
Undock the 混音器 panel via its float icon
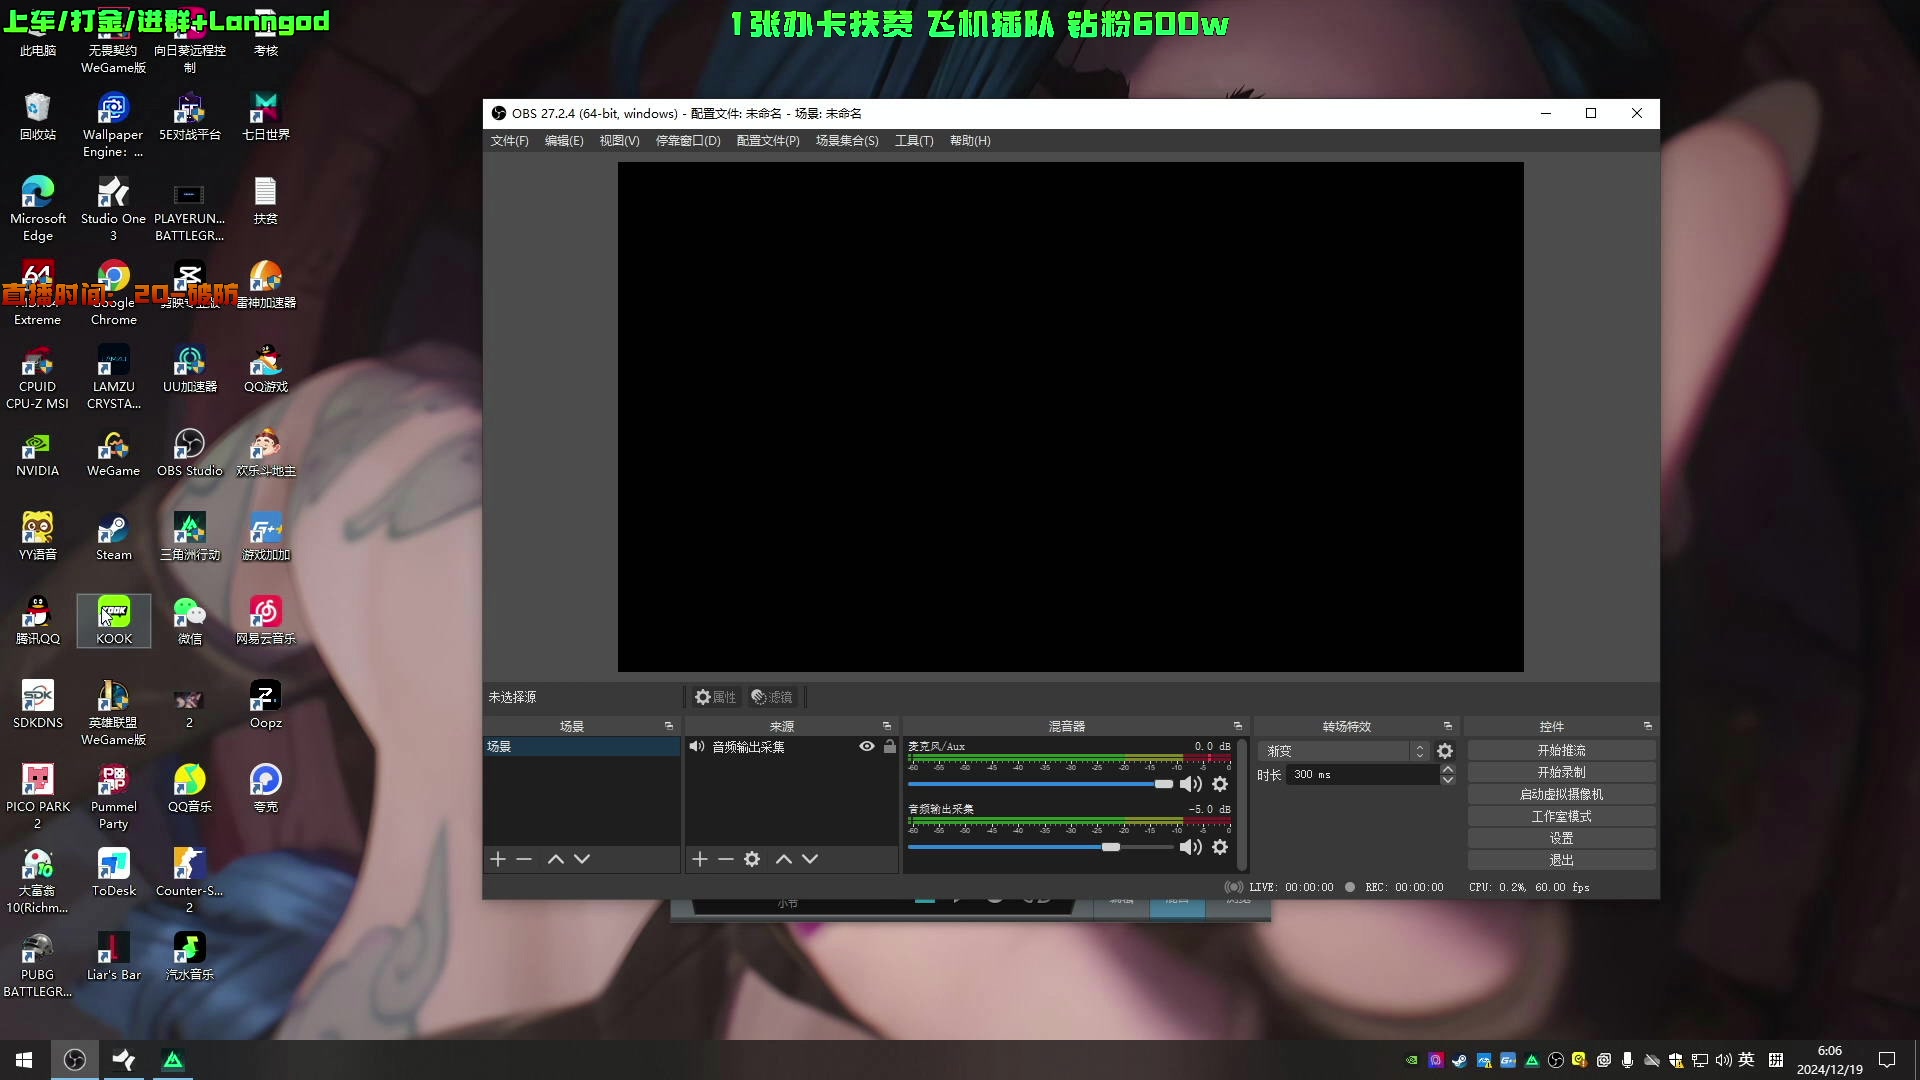pyautogui.click(x=1238, y=726)
